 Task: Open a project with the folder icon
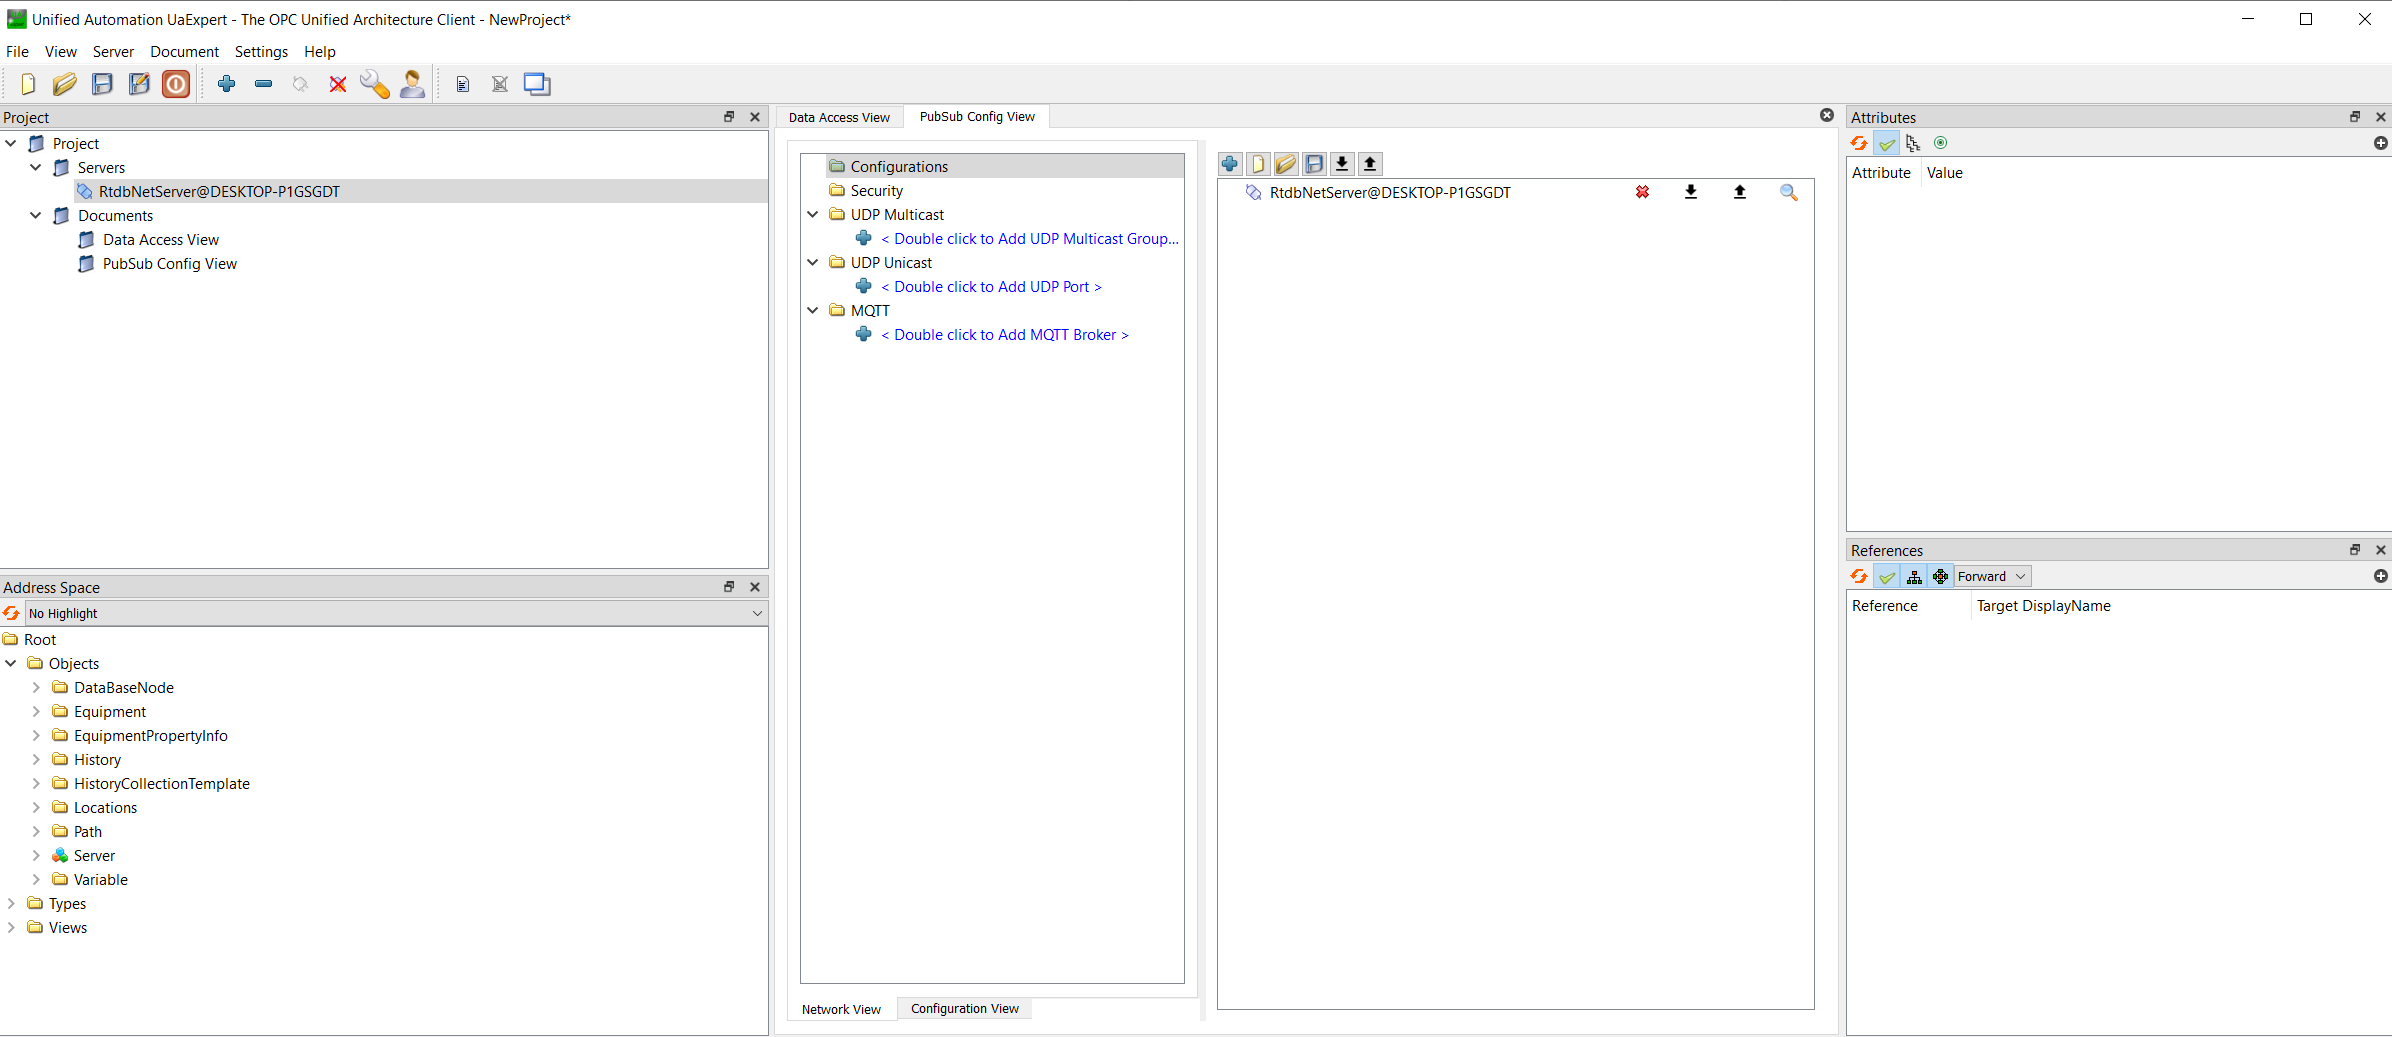coord(65,84)
